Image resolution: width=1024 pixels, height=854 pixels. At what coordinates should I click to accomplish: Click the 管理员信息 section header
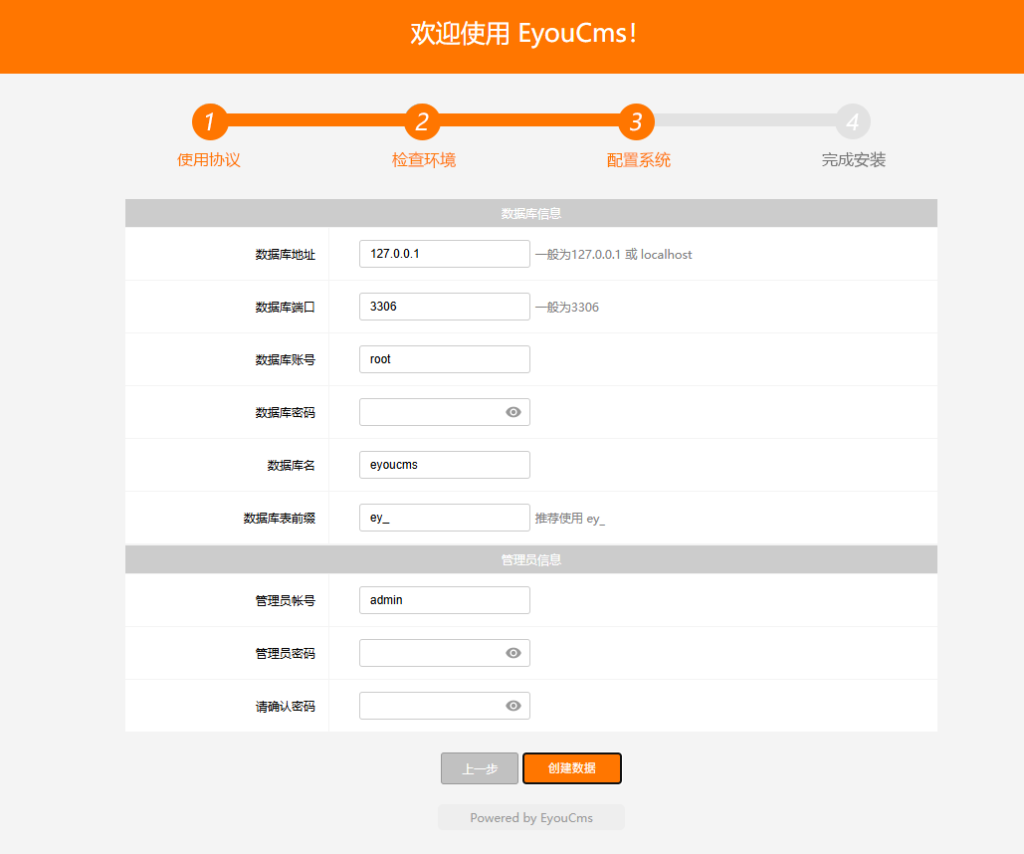[x=531, y=560]
